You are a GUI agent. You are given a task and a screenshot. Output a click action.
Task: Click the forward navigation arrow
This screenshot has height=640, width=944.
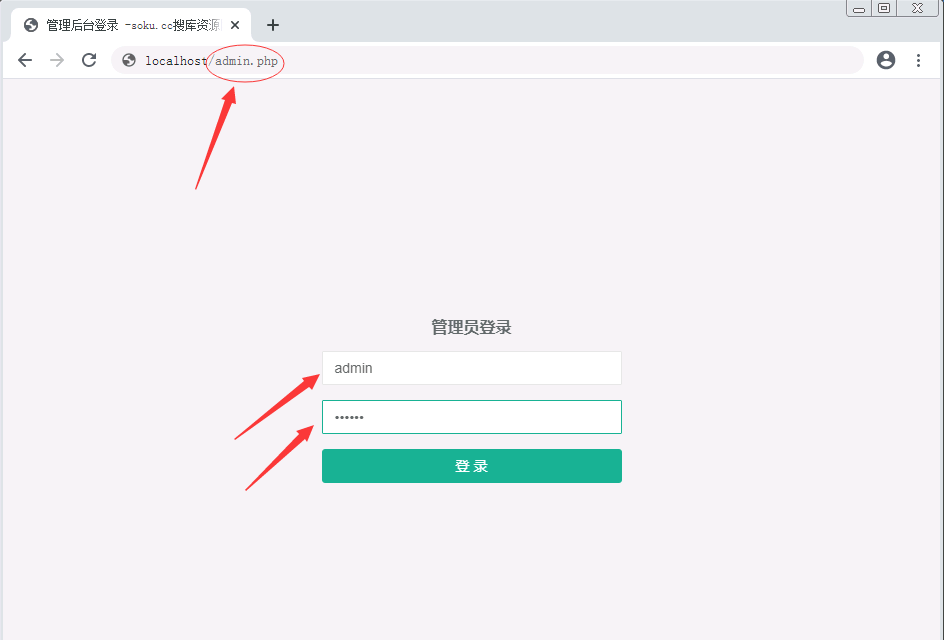(57, 60)
